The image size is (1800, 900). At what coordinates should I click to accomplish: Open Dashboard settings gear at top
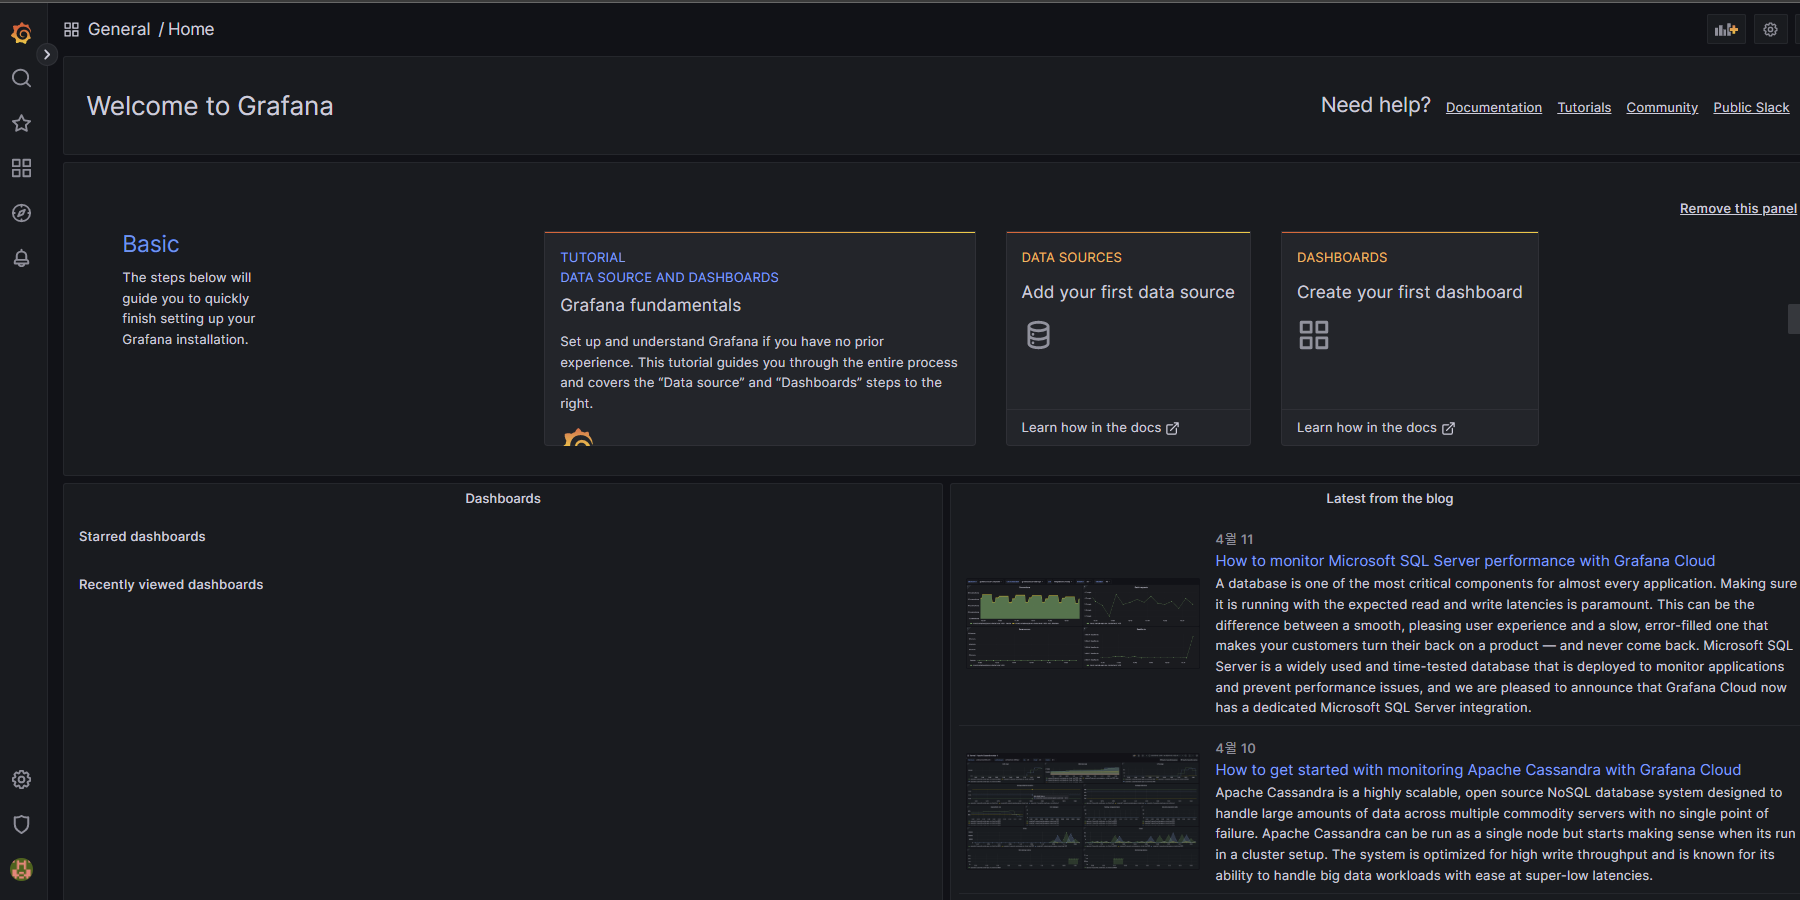pos(1770,29)
